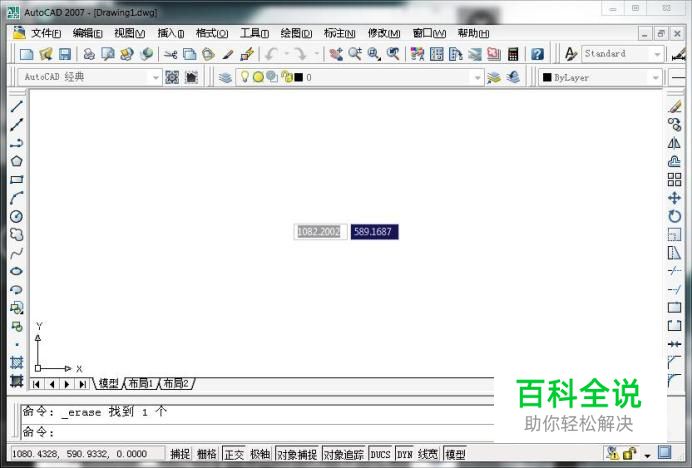Select the Trim tool

pyautogui.click(x=674, y=271)
